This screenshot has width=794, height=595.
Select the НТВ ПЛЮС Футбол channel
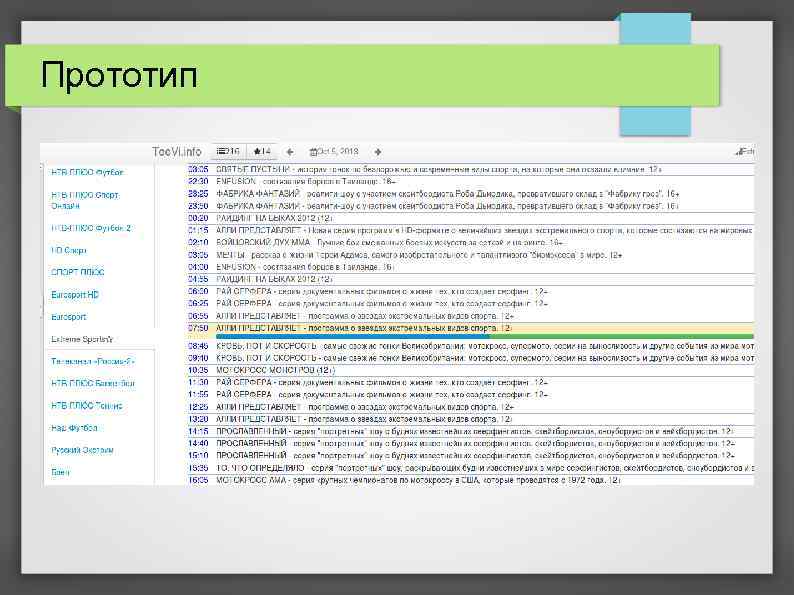pos(87,172)
